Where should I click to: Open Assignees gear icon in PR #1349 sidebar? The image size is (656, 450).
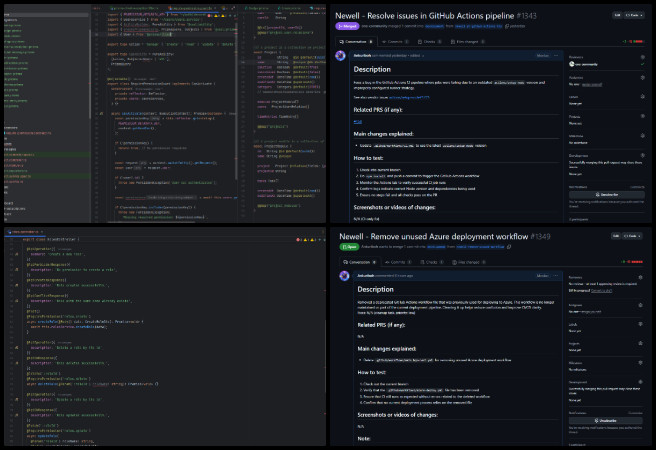[x=640, y=305]
